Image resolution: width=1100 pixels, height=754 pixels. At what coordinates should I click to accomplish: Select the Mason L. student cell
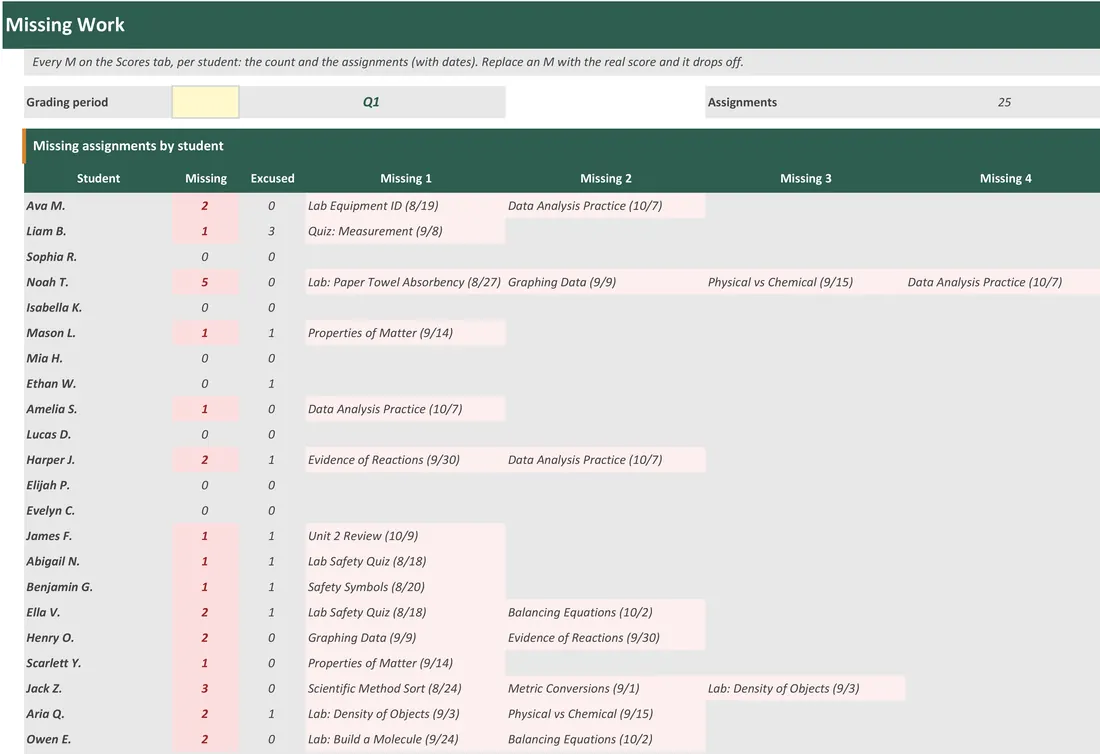98,332
